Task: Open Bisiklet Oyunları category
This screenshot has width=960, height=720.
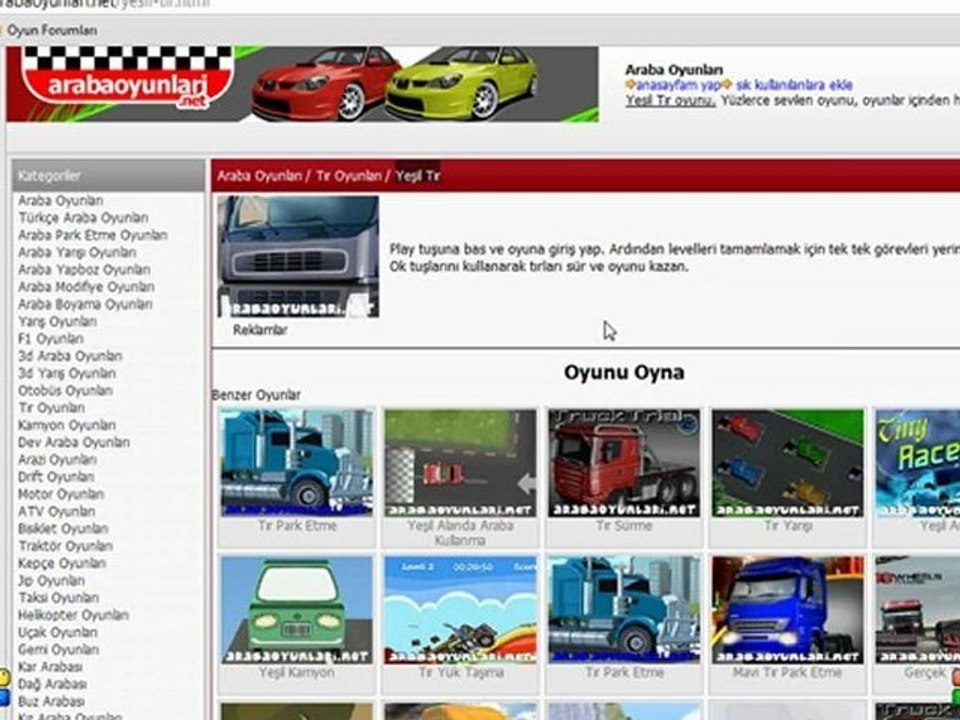Action: point(63,528)
